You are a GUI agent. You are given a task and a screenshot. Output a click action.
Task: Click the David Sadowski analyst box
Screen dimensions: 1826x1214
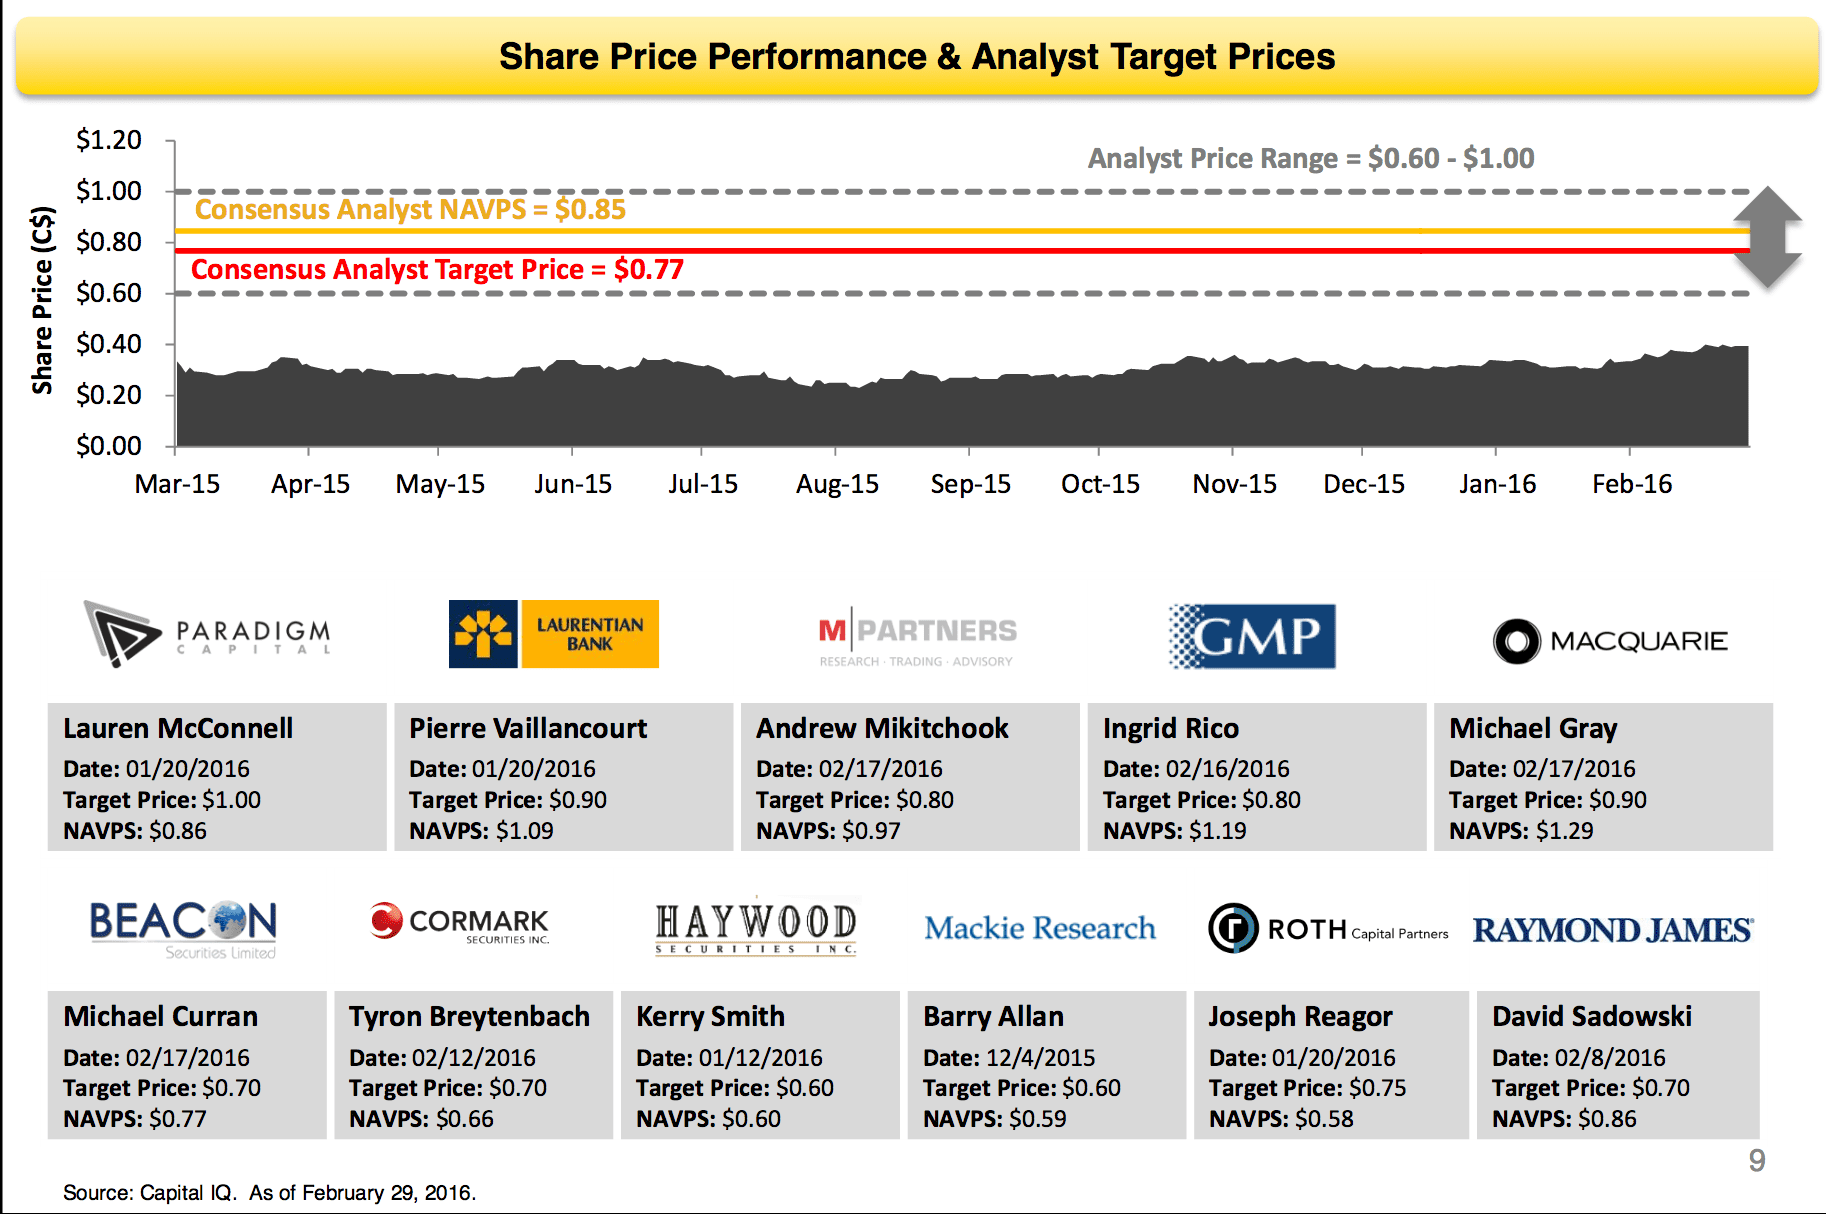click(1617, 1065)
